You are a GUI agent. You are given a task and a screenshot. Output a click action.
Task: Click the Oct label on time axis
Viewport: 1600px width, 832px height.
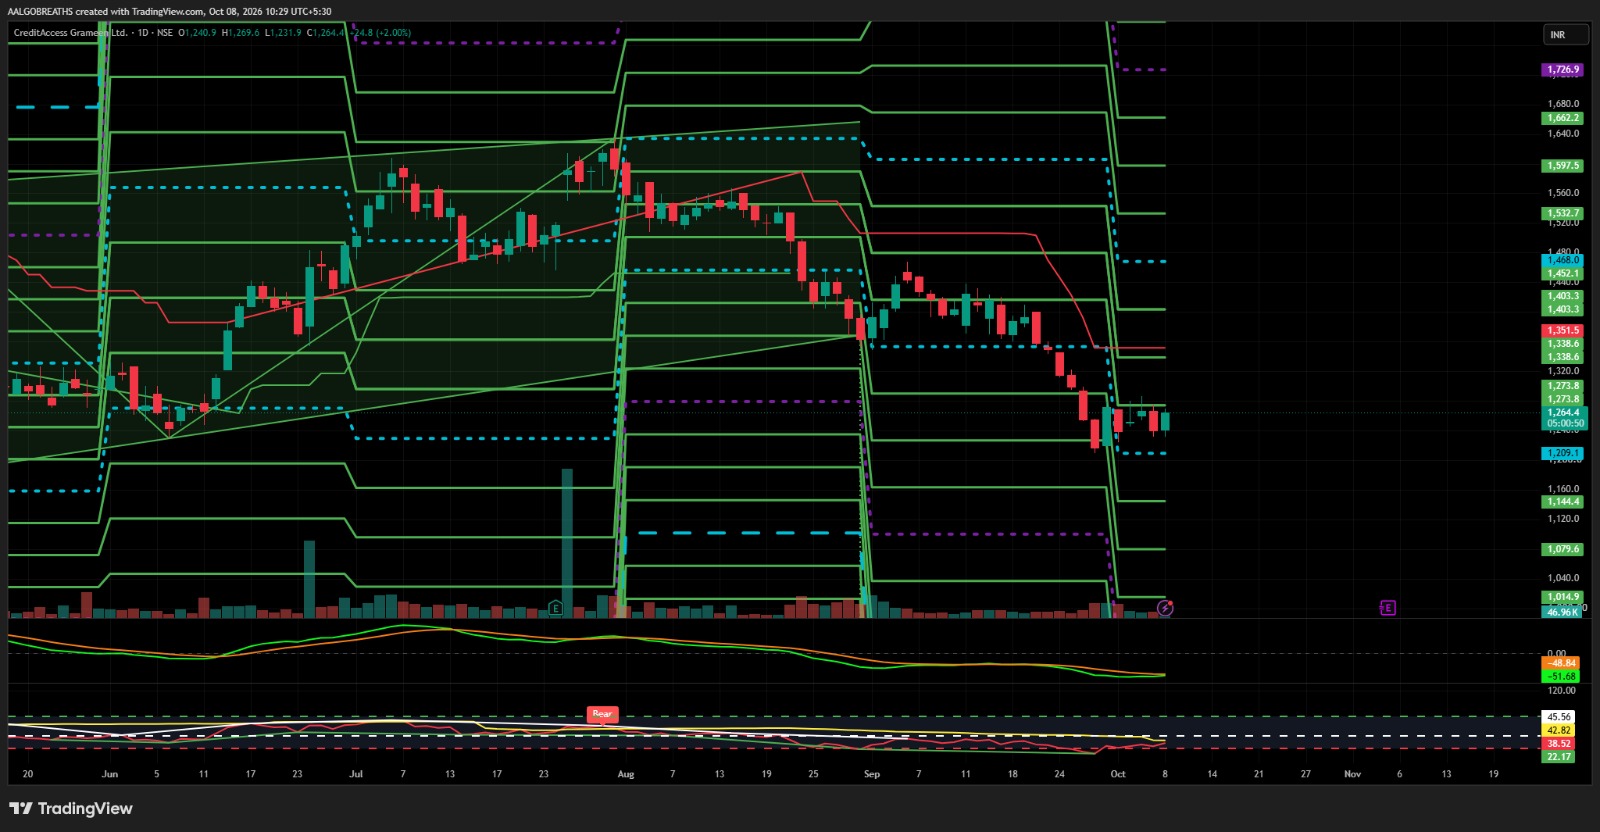tap(1118, 774)
